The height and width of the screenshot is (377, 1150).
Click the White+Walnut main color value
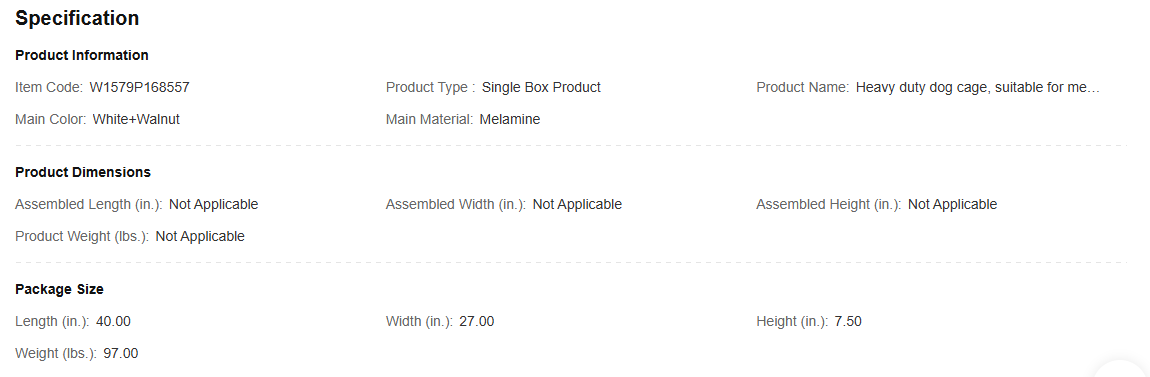point(136,120)
